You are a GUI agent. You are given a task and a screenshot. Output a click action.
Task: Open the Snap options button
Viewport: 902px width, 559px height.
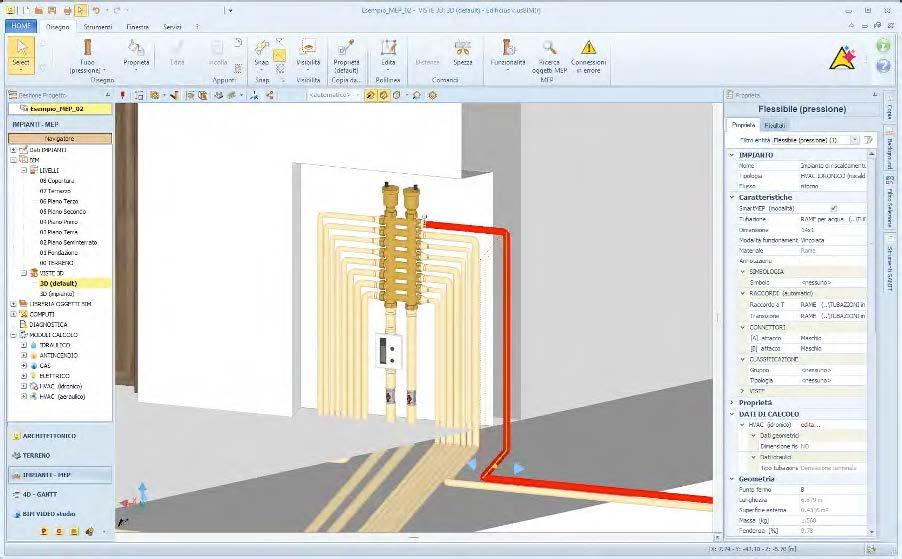(262, 55)
